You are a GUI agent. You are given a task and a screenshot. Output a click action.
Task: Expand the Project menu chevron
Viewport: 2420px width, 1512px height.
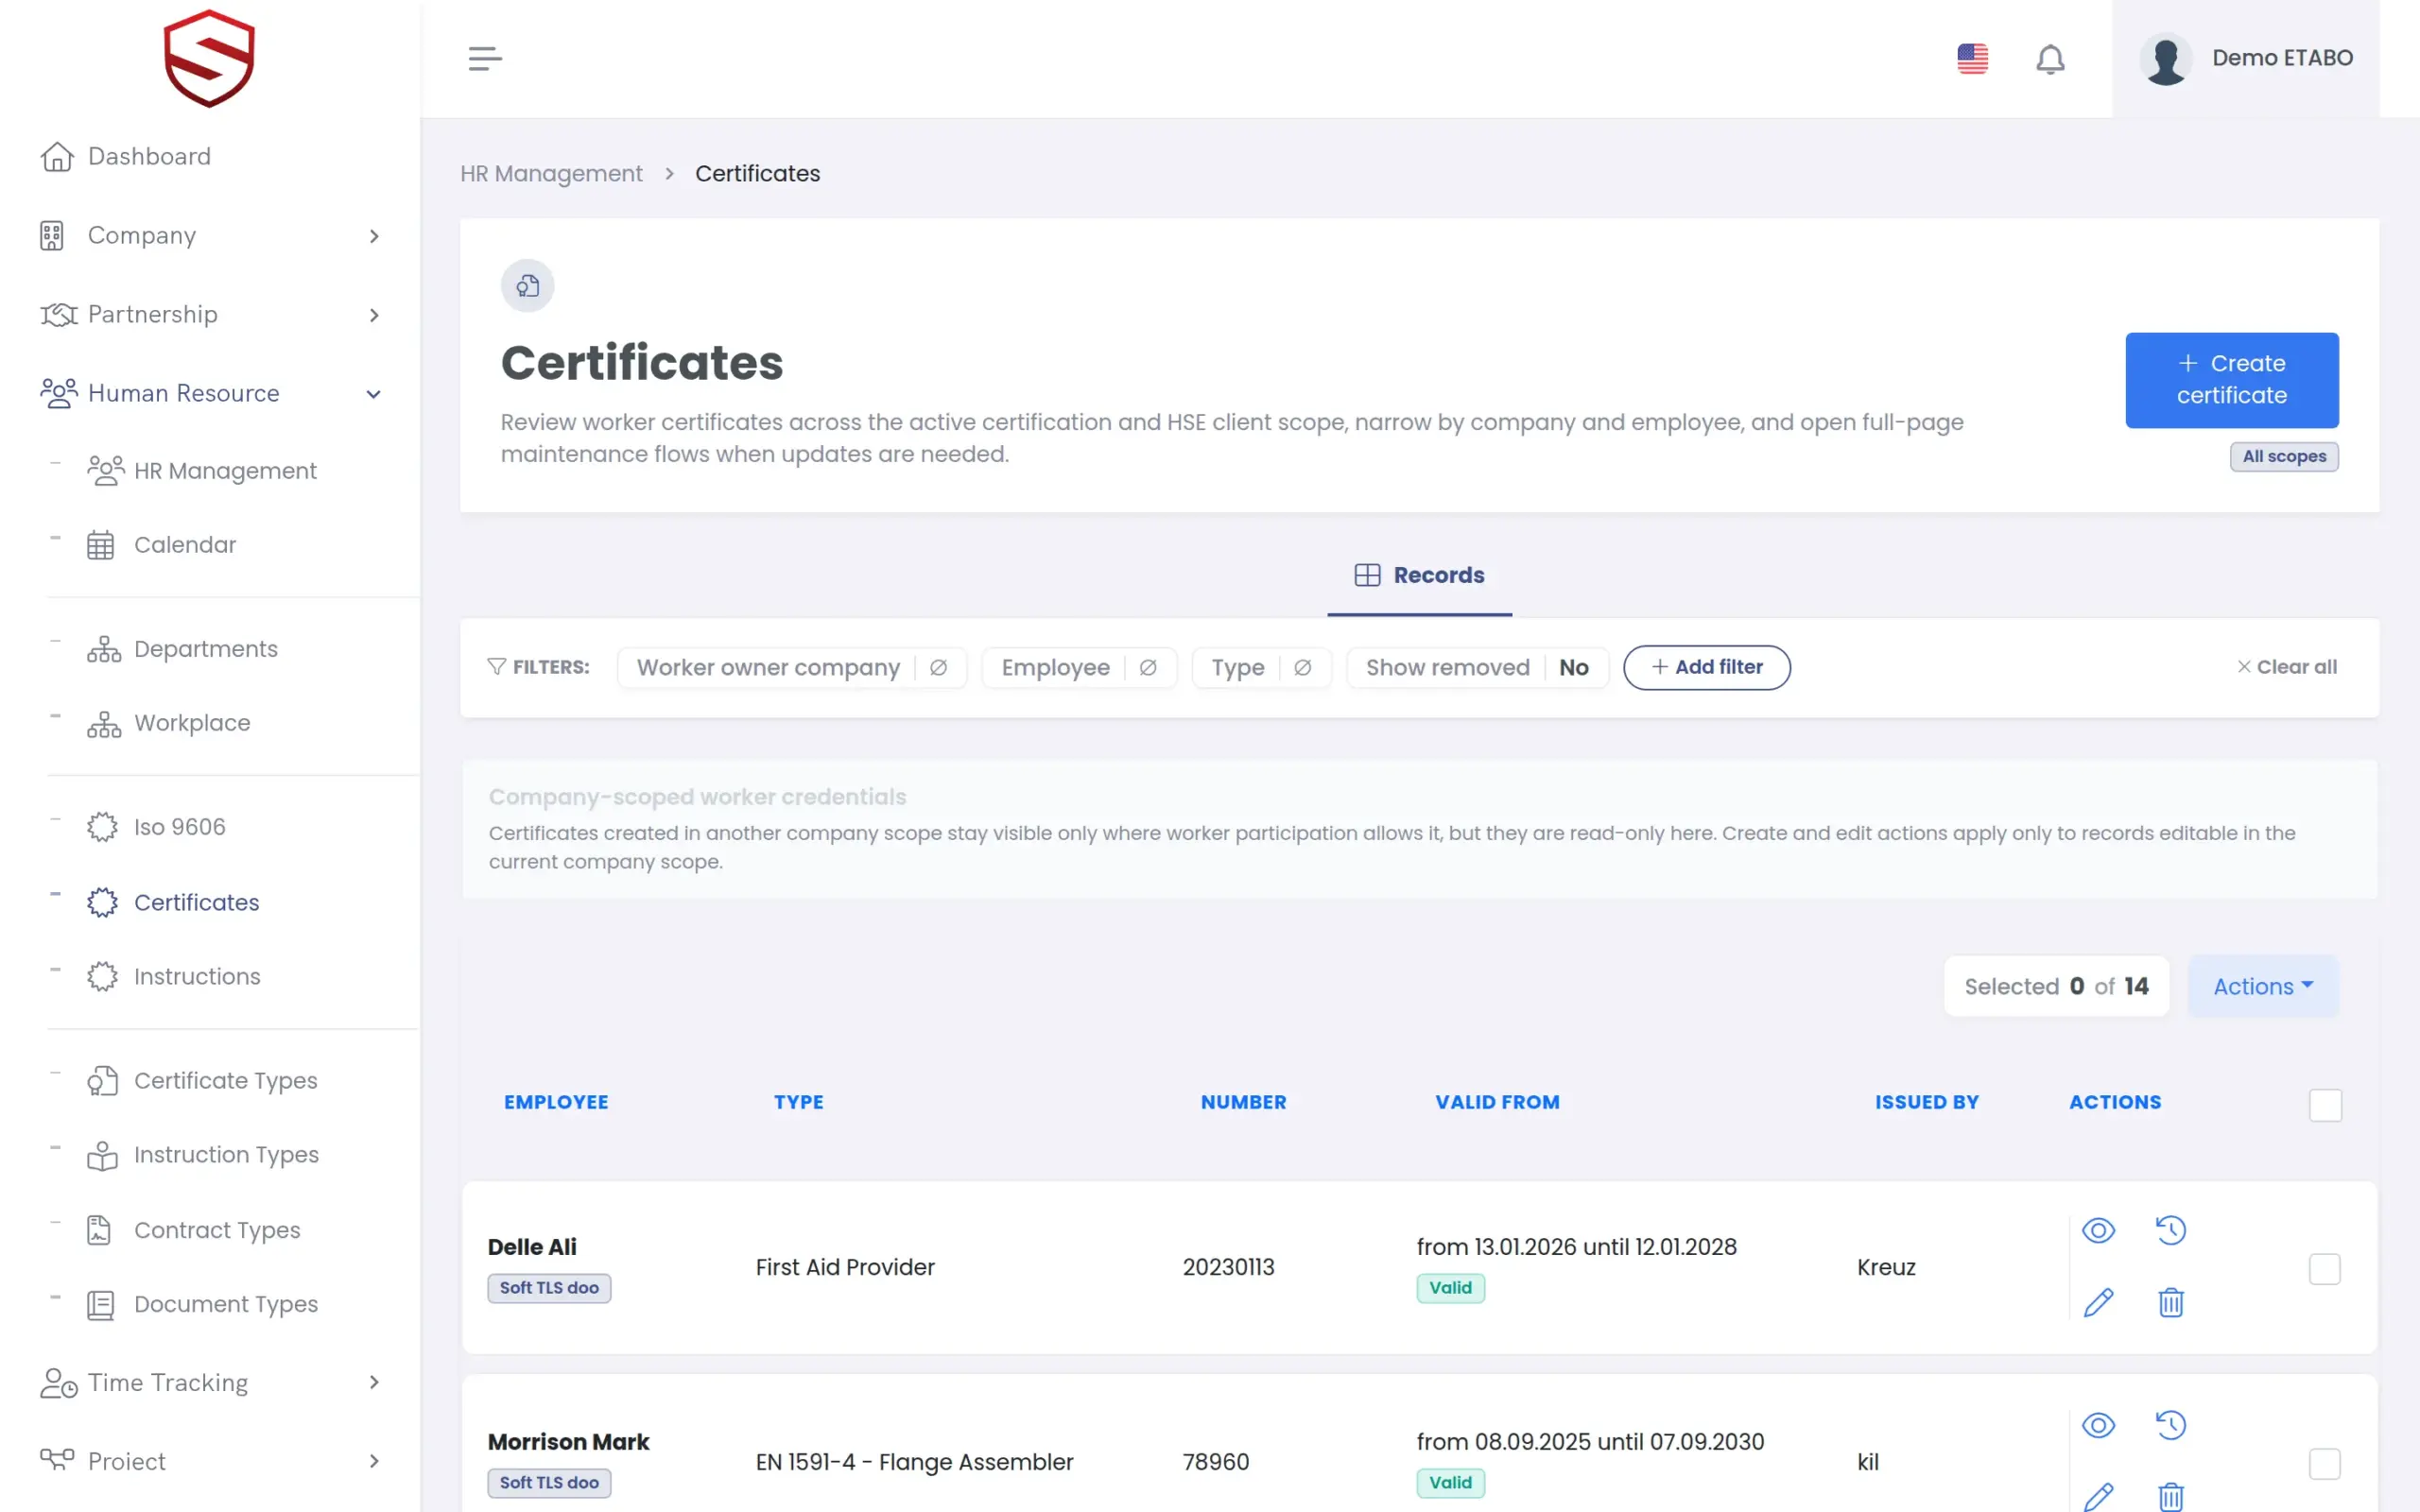[x=374, y=1461]
